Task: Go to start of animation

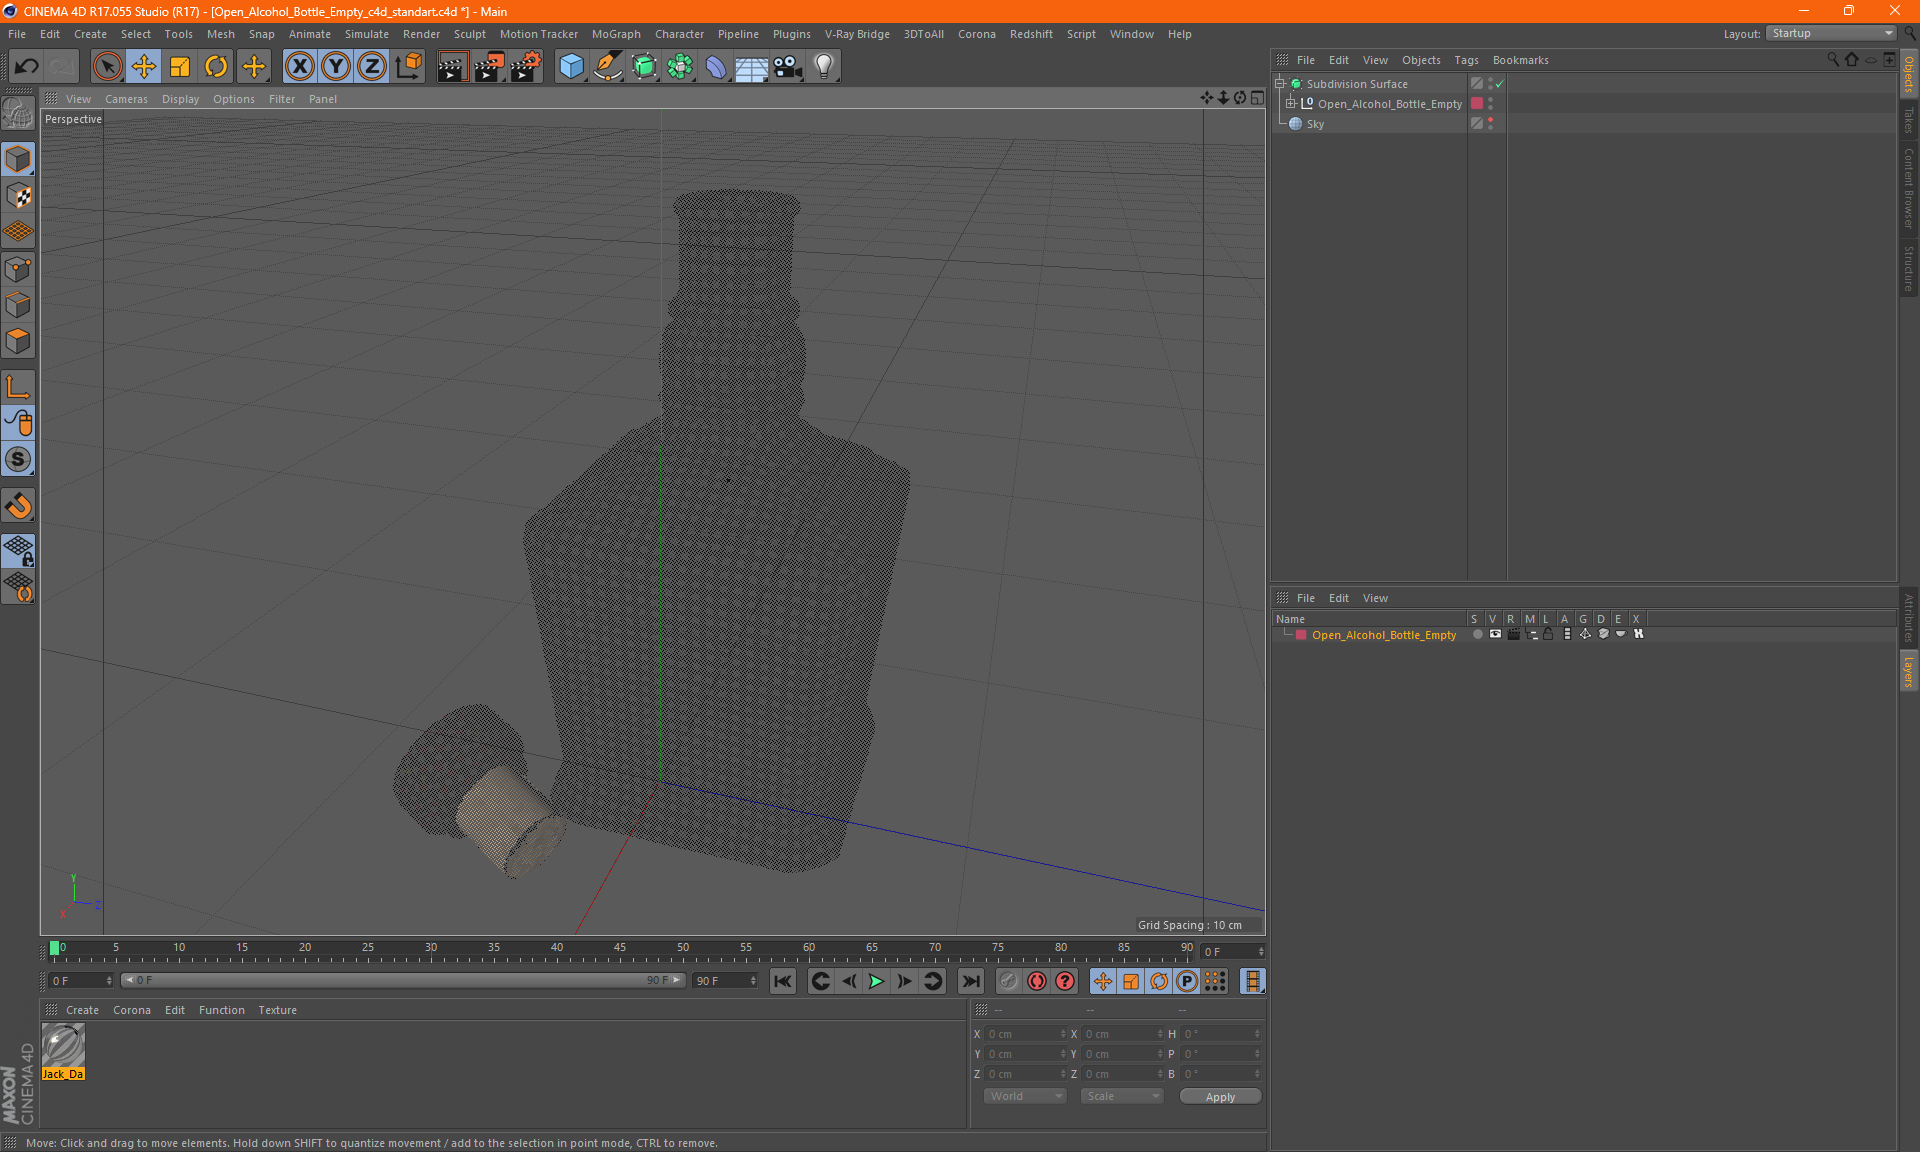Action: (782, 981)
